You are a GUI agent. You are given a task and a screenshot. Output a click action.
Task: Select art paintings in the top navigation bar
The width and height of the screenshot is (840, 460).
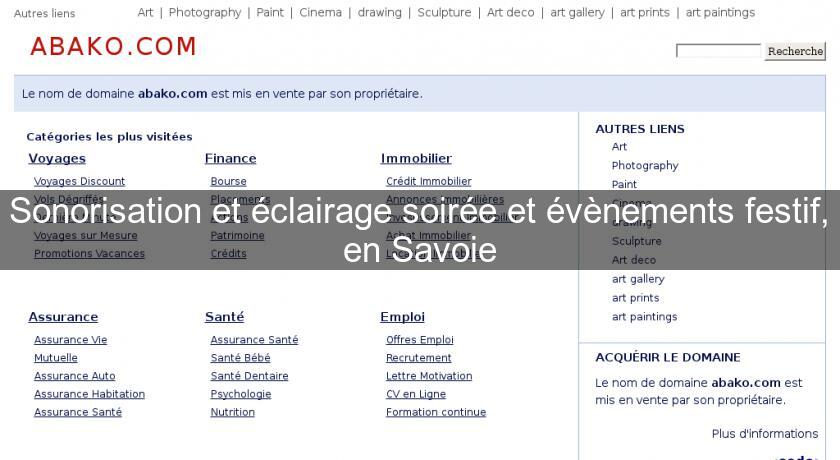coord(720,12)
